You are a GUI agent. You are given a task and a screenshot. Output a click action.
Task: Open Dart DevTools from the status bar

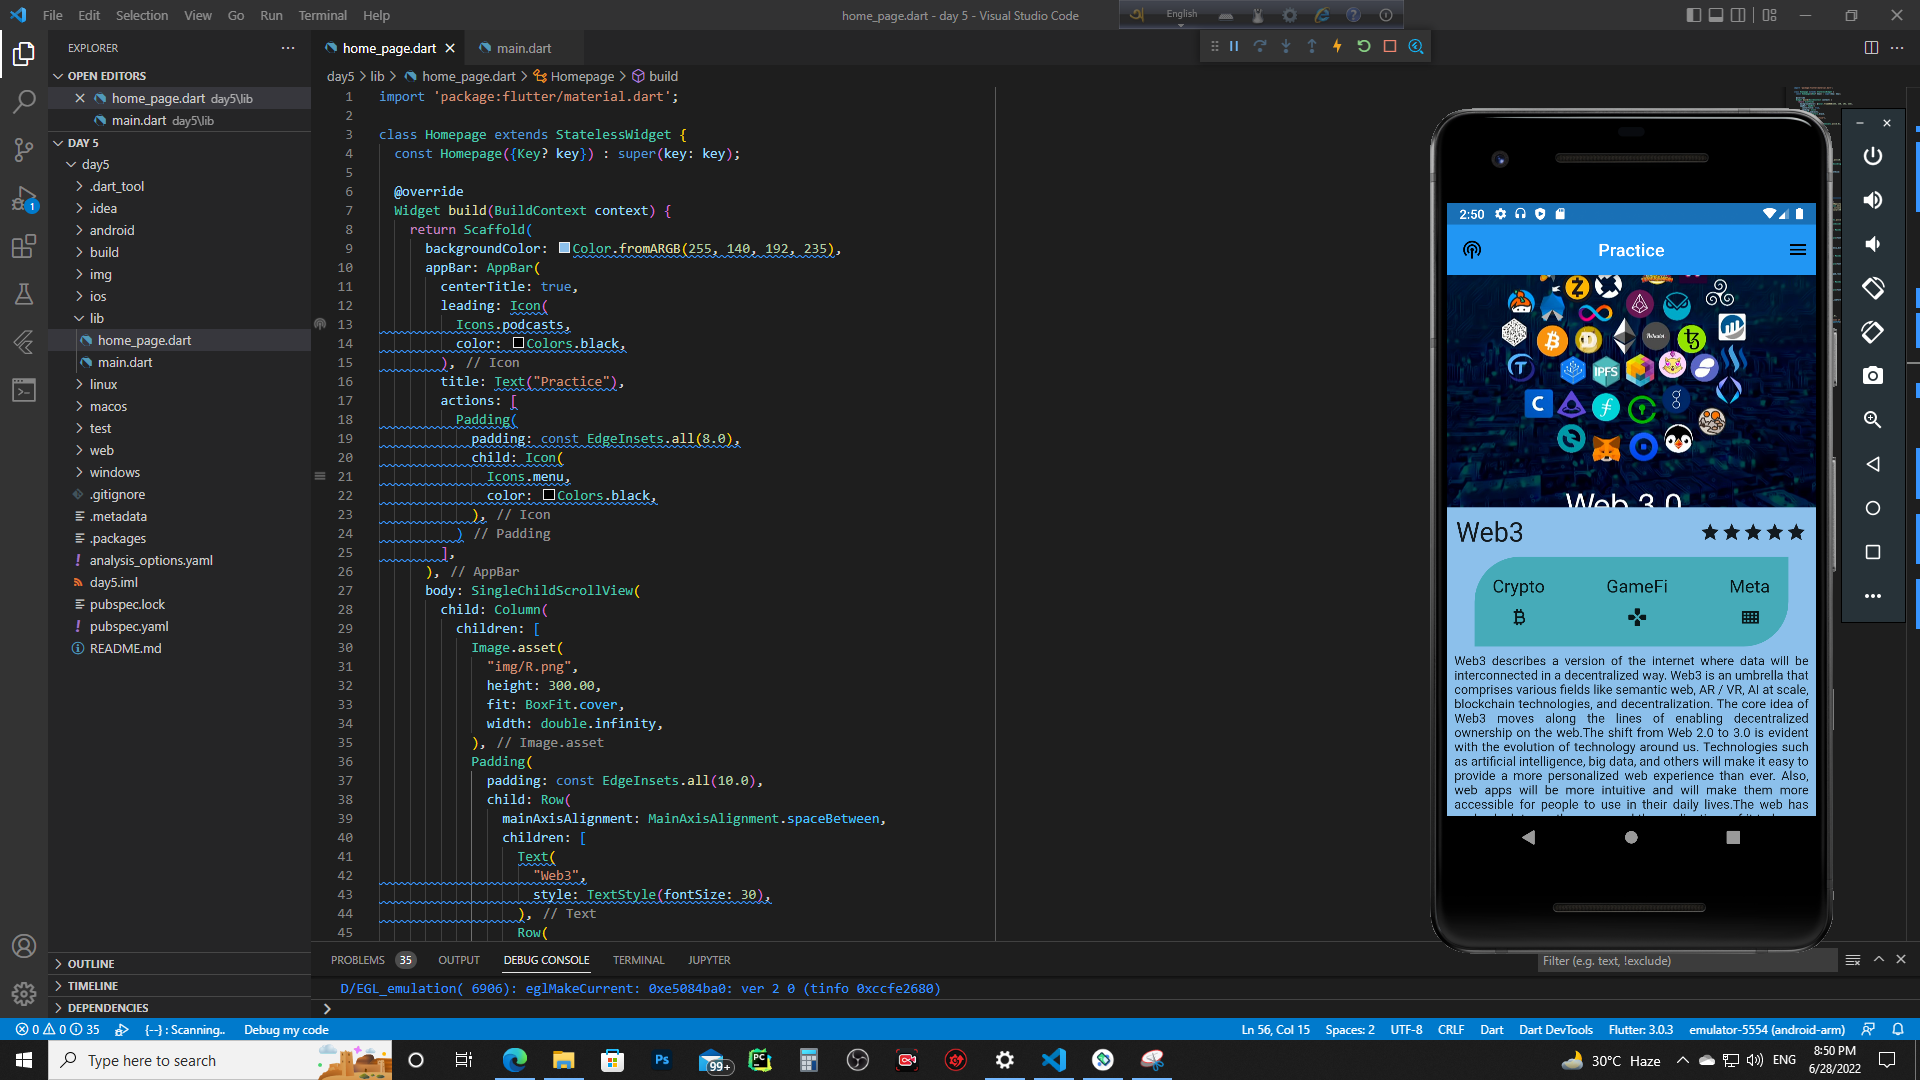(1556, 1029)
